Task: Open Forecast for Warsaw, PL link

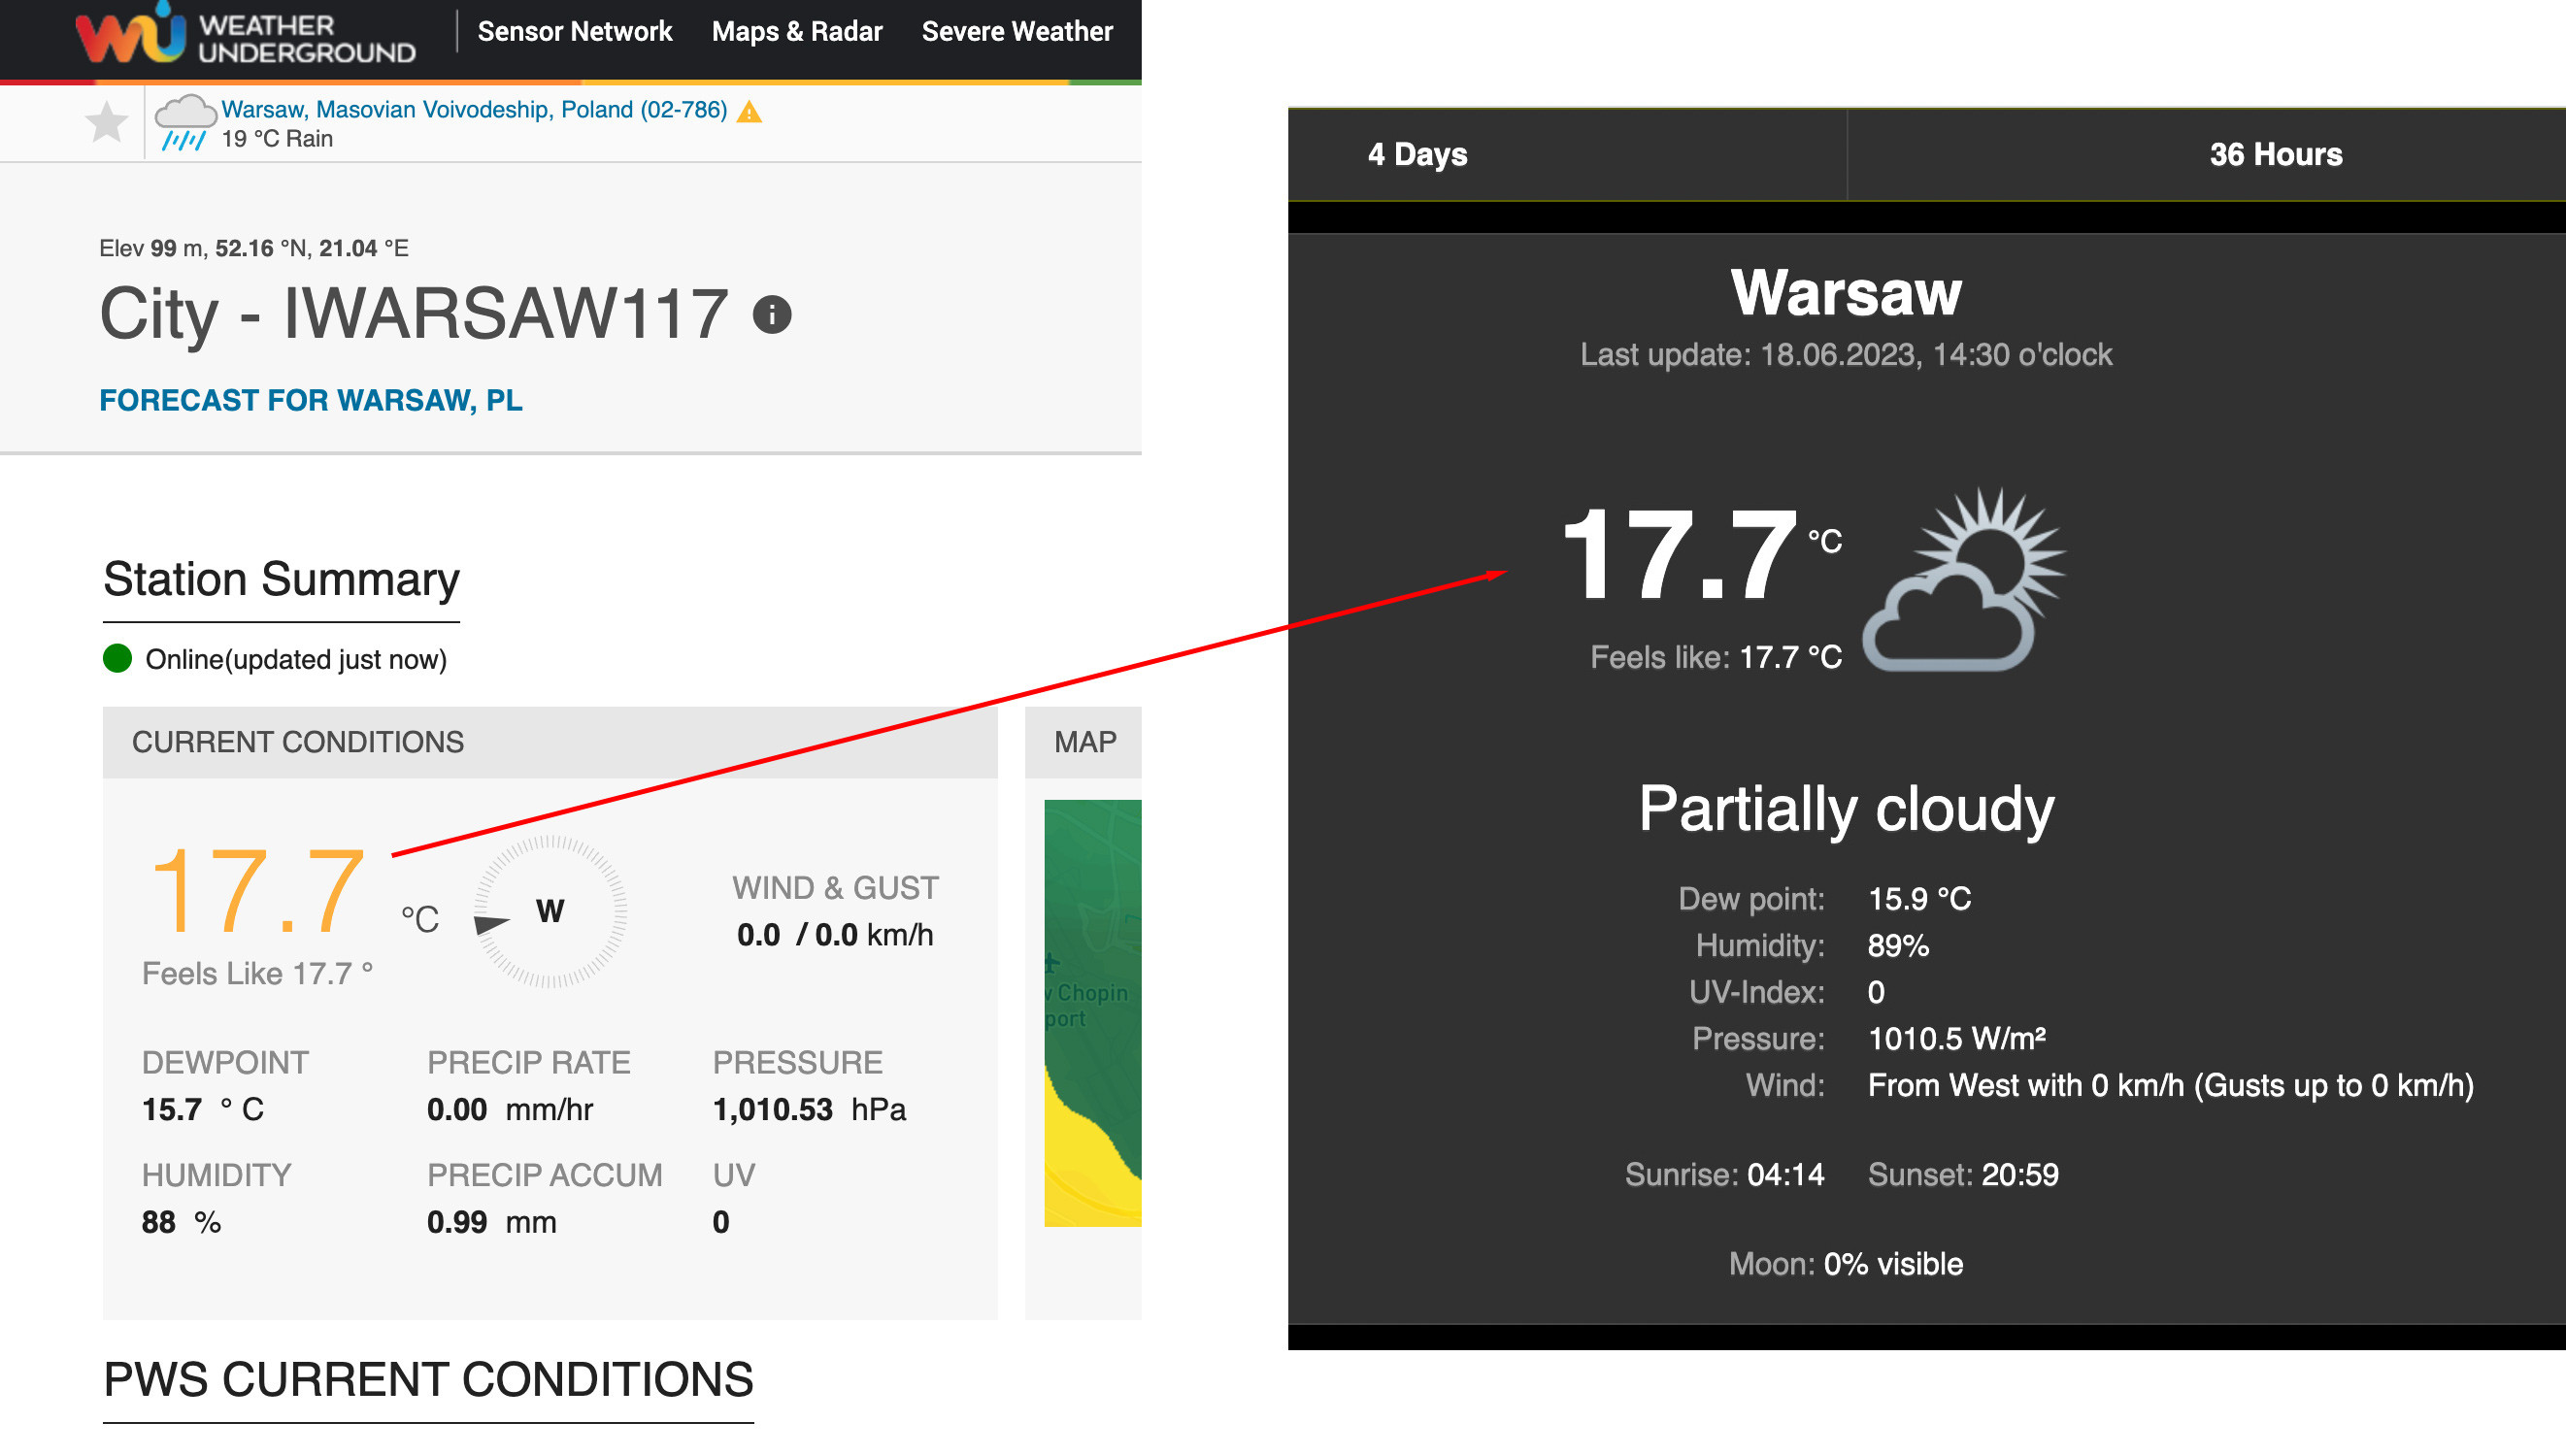Action: (x=311, y=400)
